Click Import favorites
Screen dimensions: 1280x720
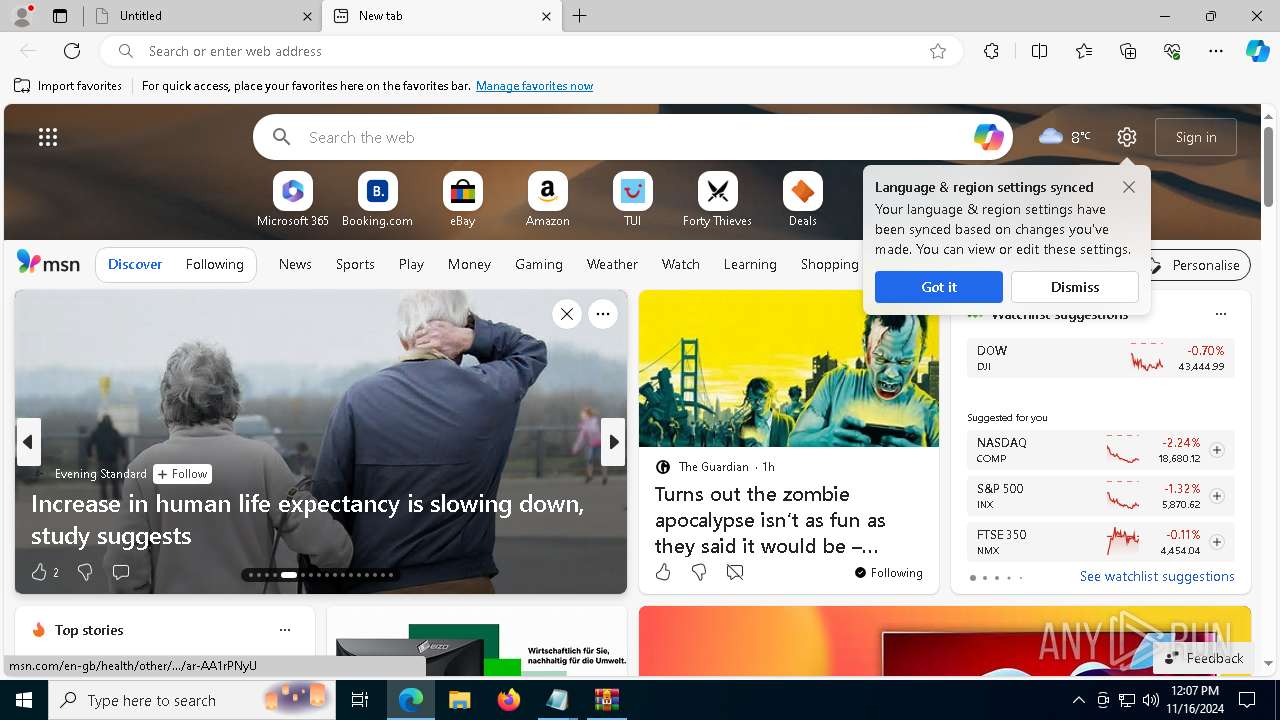tap(68, 86)
